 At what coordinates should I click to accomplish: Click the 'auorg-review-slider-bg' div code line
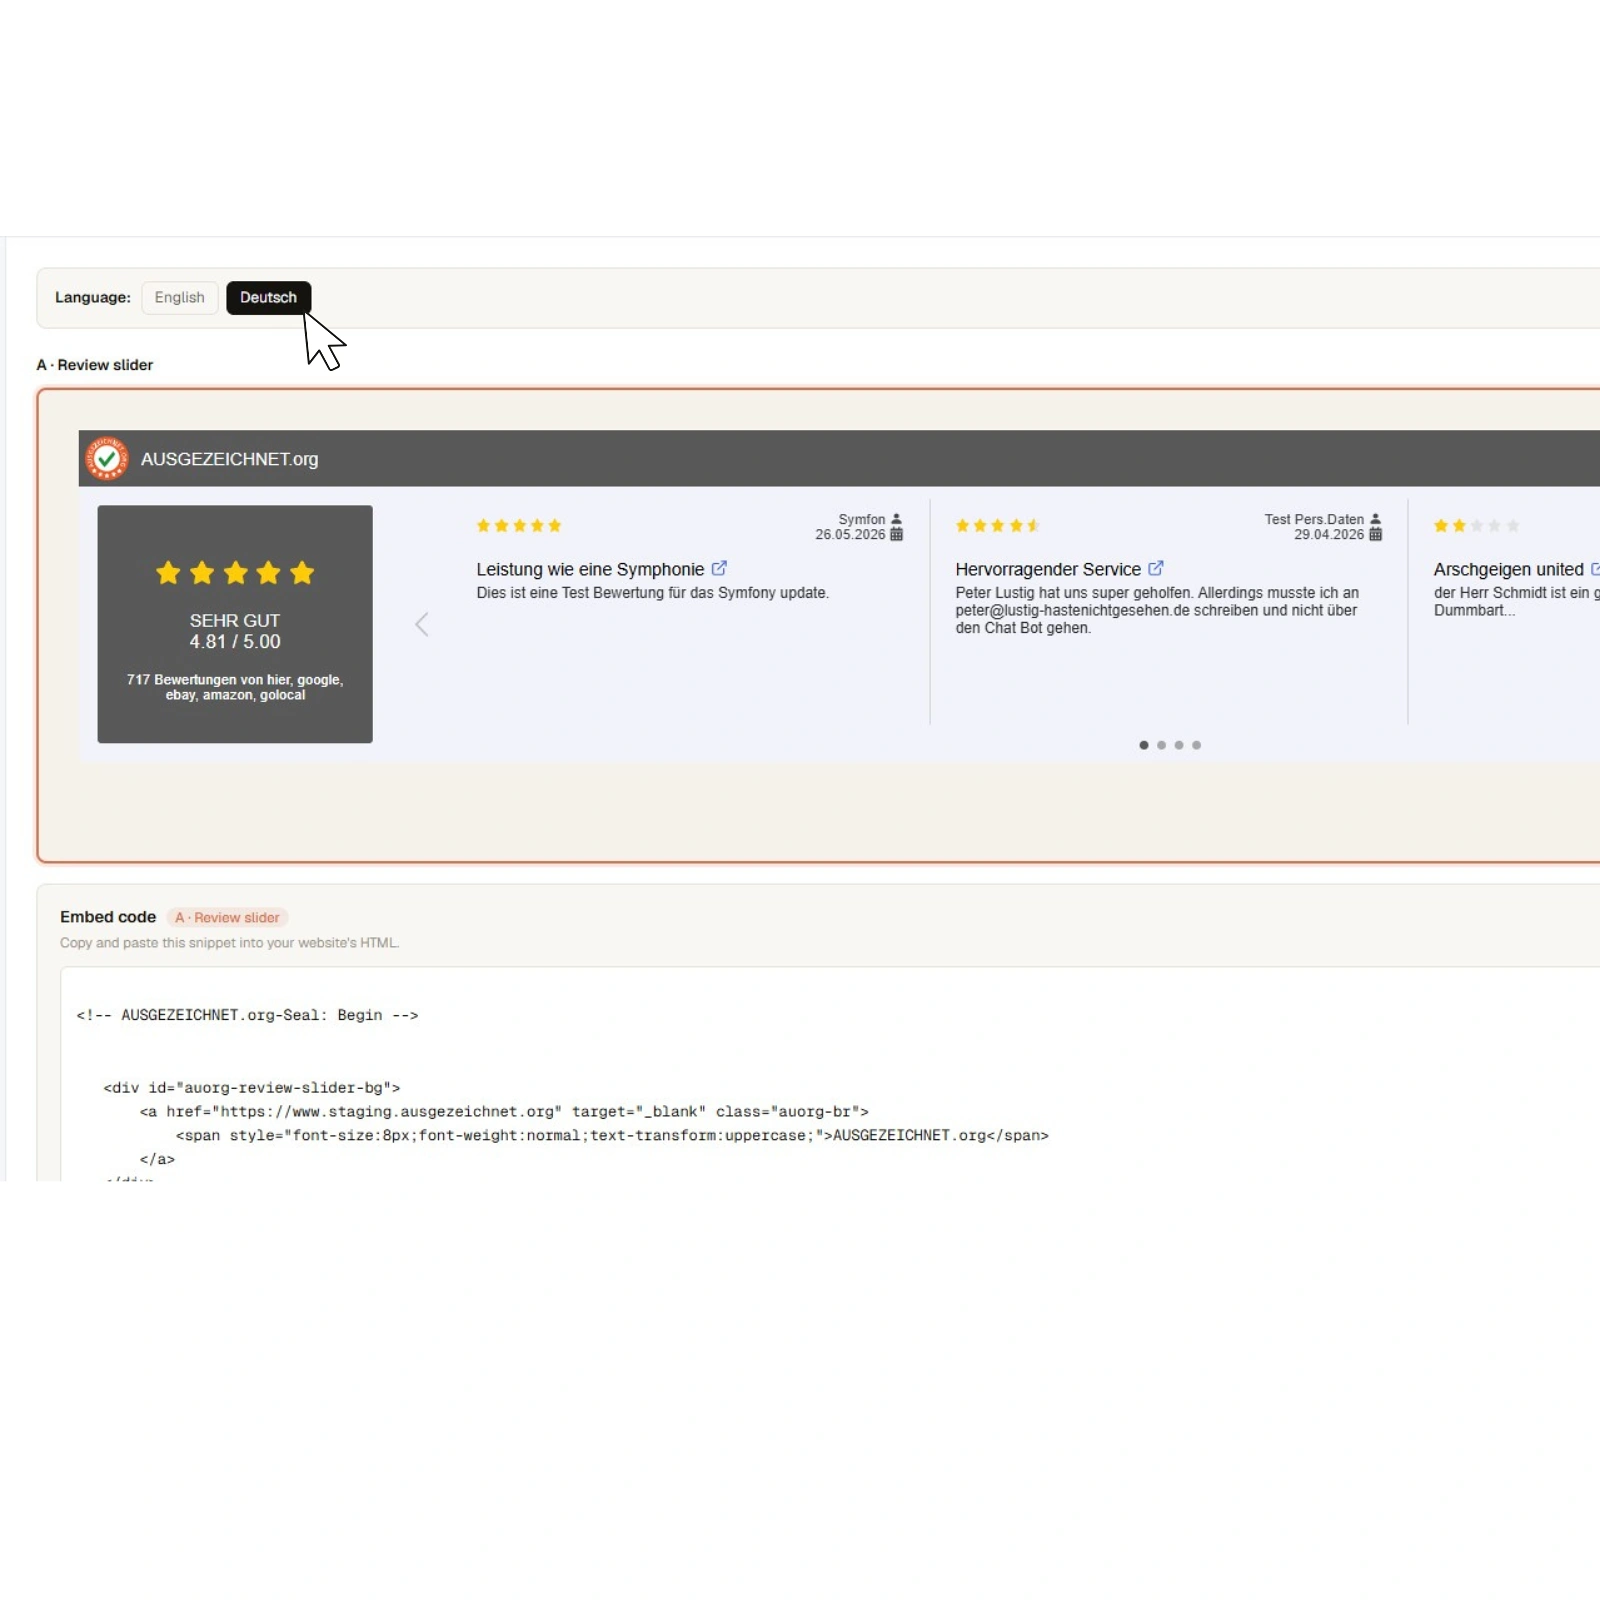pyautogui.click(x=252, y=1088)
